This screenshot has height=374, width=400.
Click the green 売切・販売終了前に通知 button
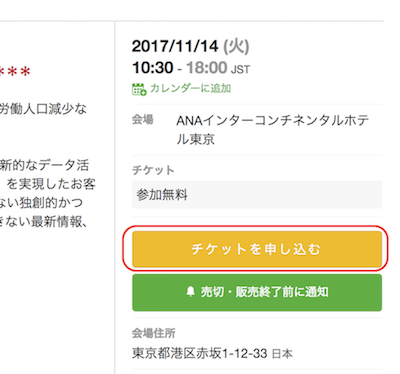point(257,292)
